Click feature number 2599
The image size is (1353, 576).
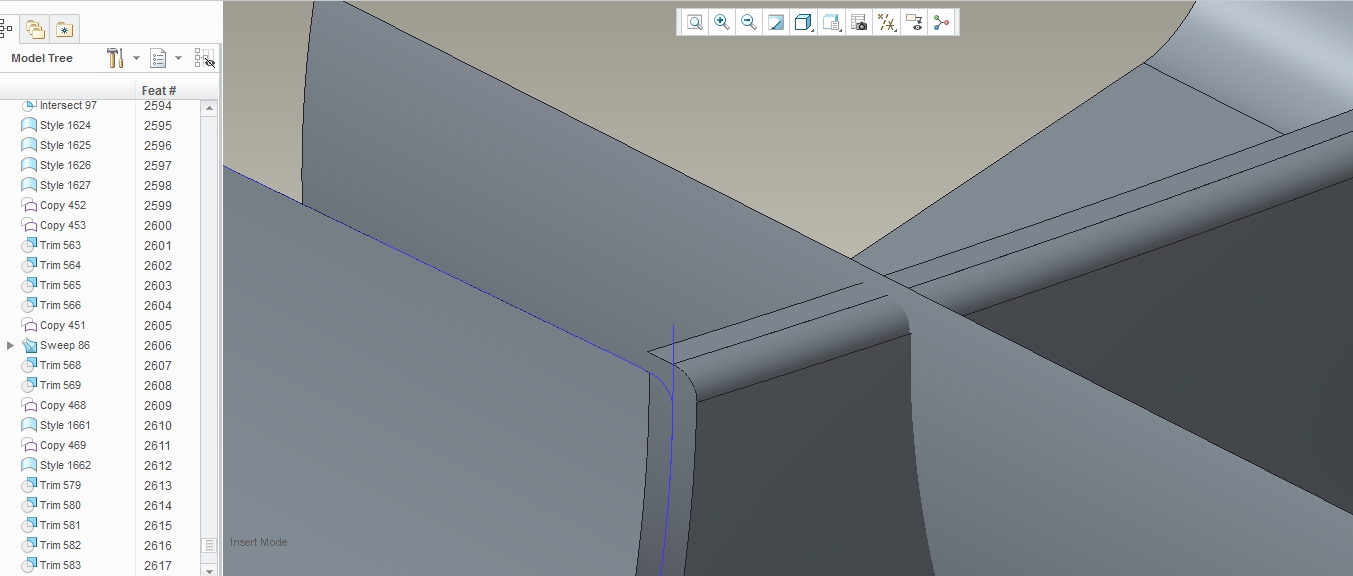pyautogui.click(x=158, y=205)
